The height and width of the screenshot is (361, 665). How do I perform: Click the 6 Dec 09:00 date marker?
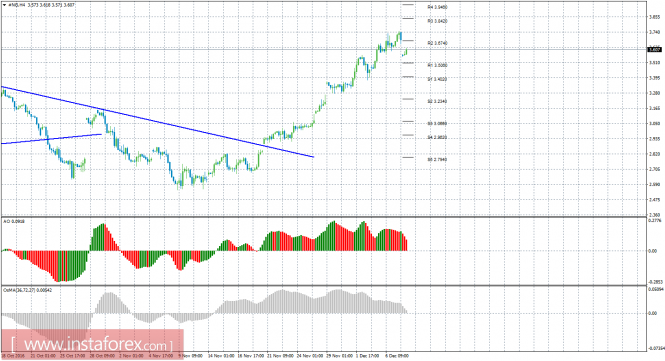point(397,356)
